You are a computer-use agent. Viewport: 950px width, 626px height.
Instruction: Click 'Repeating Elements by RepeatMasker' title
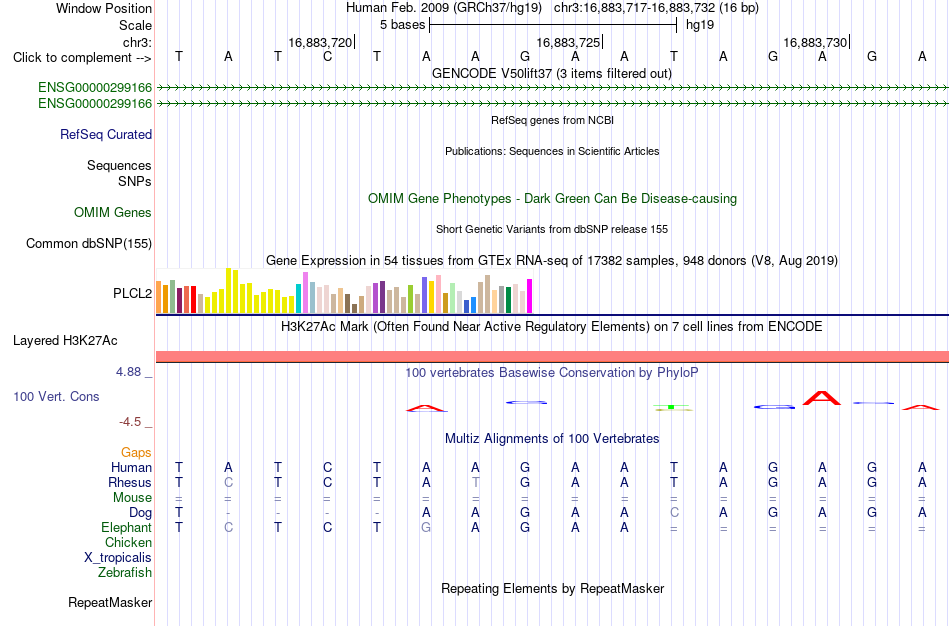[x=553, y=588]
